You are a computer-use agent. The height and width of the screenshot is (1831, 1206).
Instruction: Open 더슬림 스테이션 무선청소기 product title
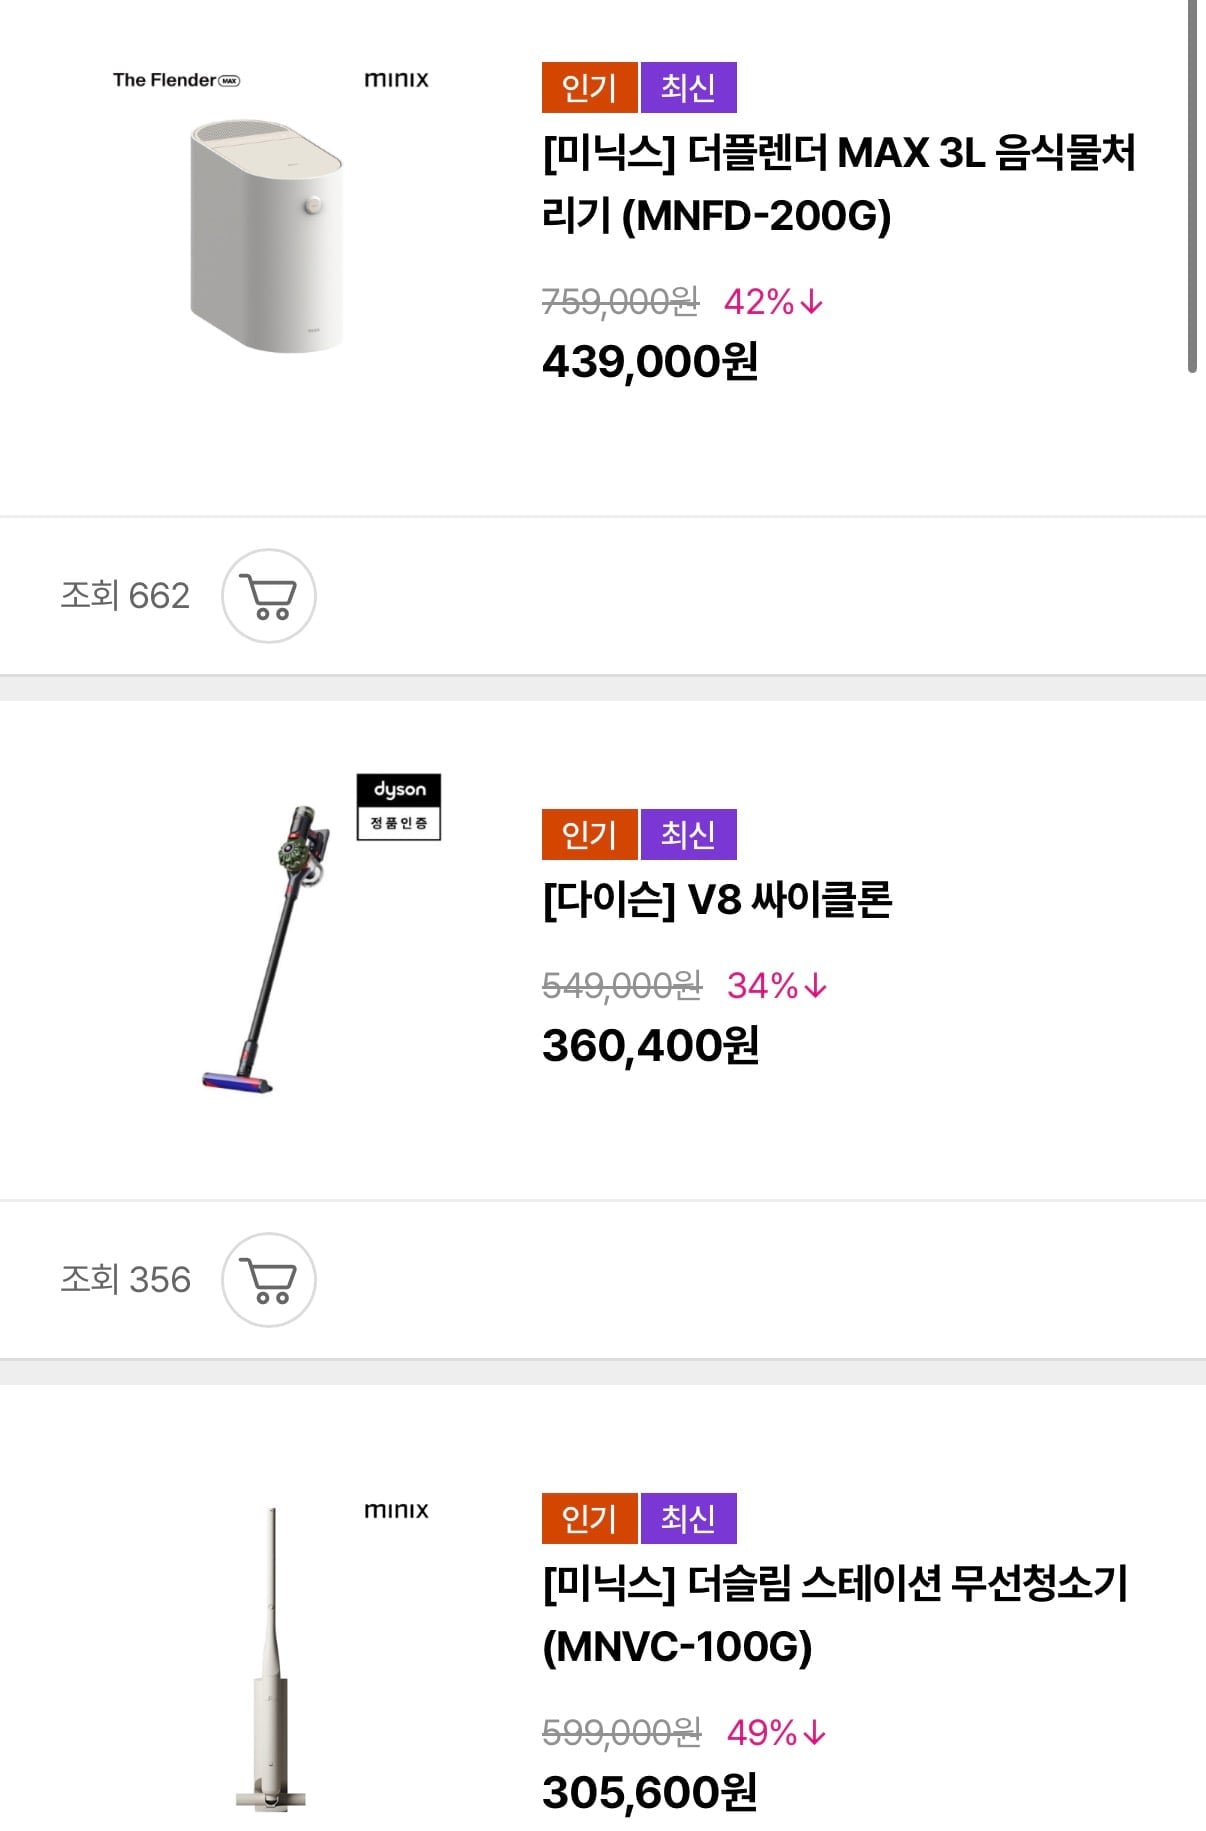coord(834,1614)
